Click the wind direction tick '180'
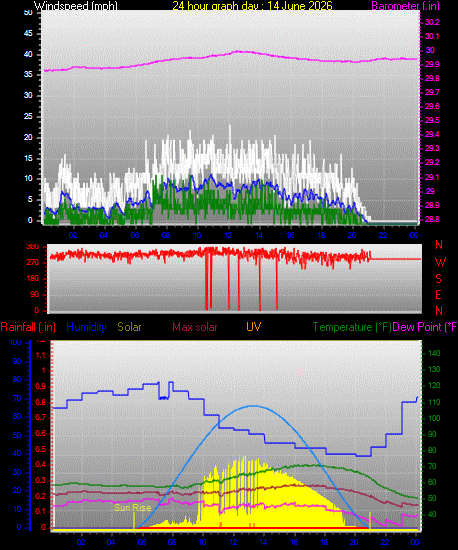 pos(33,279)
